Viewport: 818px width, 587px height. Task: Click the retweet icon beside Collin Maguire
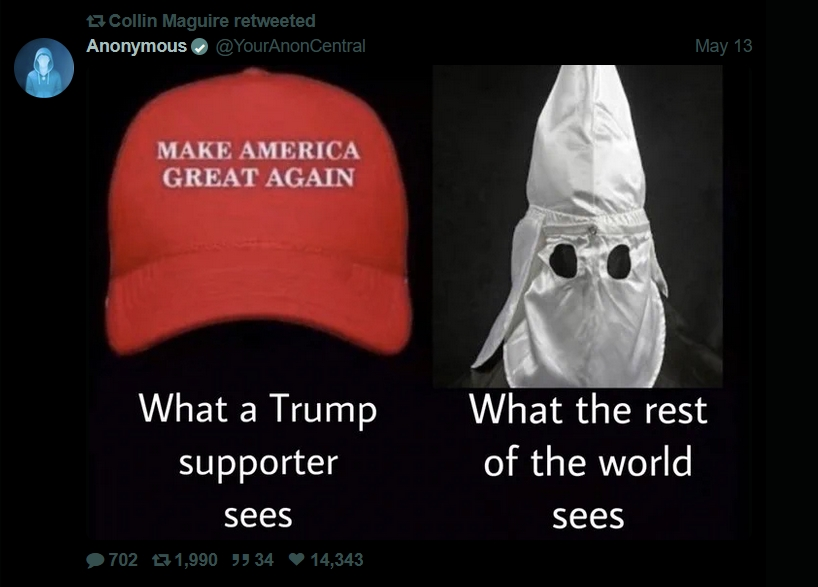(x=95, y=21)
